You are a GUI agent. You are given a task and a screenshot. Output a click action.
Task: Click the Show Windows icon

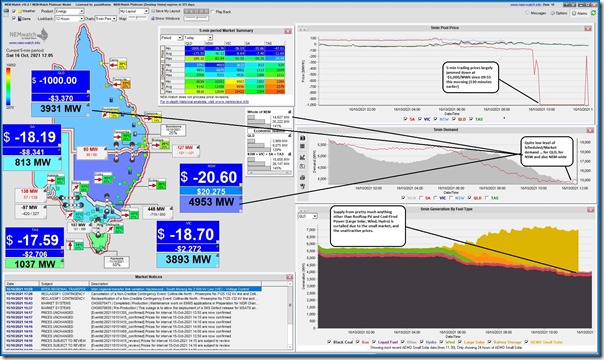click(x=153, y=18)
